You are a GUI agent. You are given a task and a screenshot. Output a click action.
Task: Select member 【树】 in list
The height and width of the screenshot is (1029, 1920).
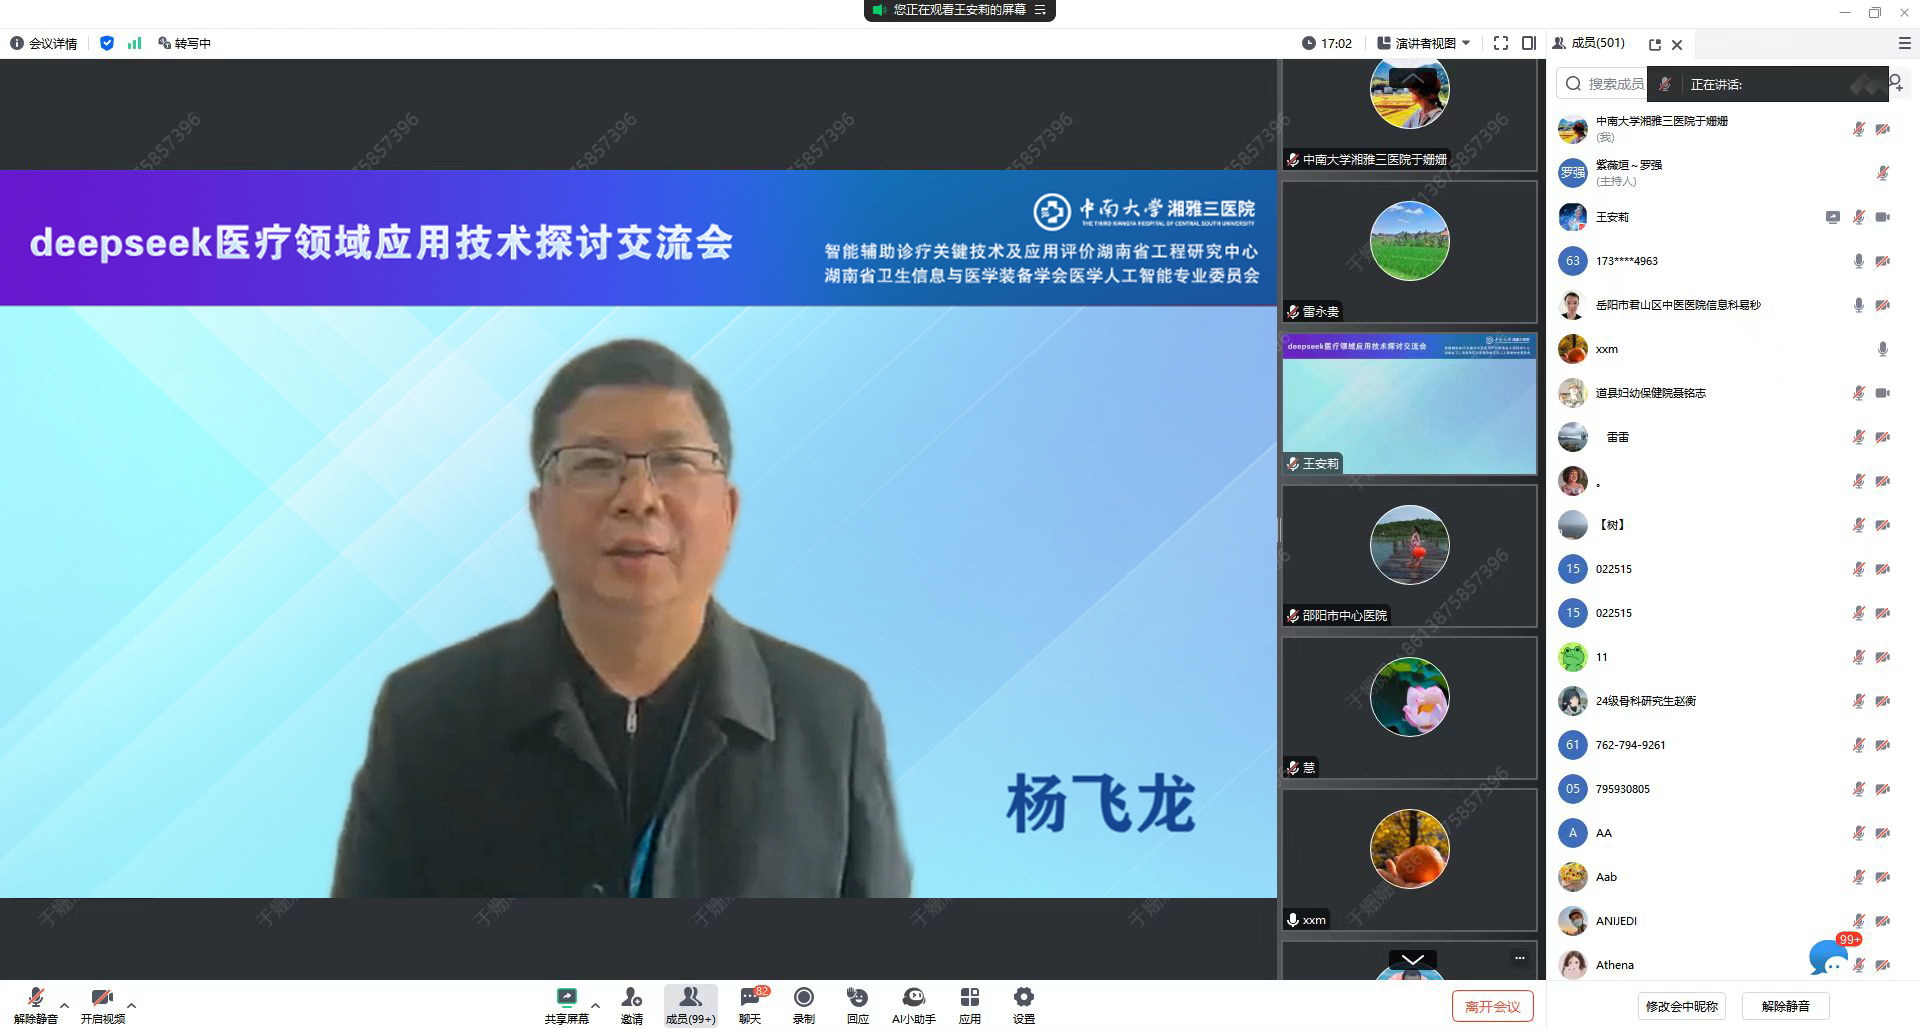1732,525
